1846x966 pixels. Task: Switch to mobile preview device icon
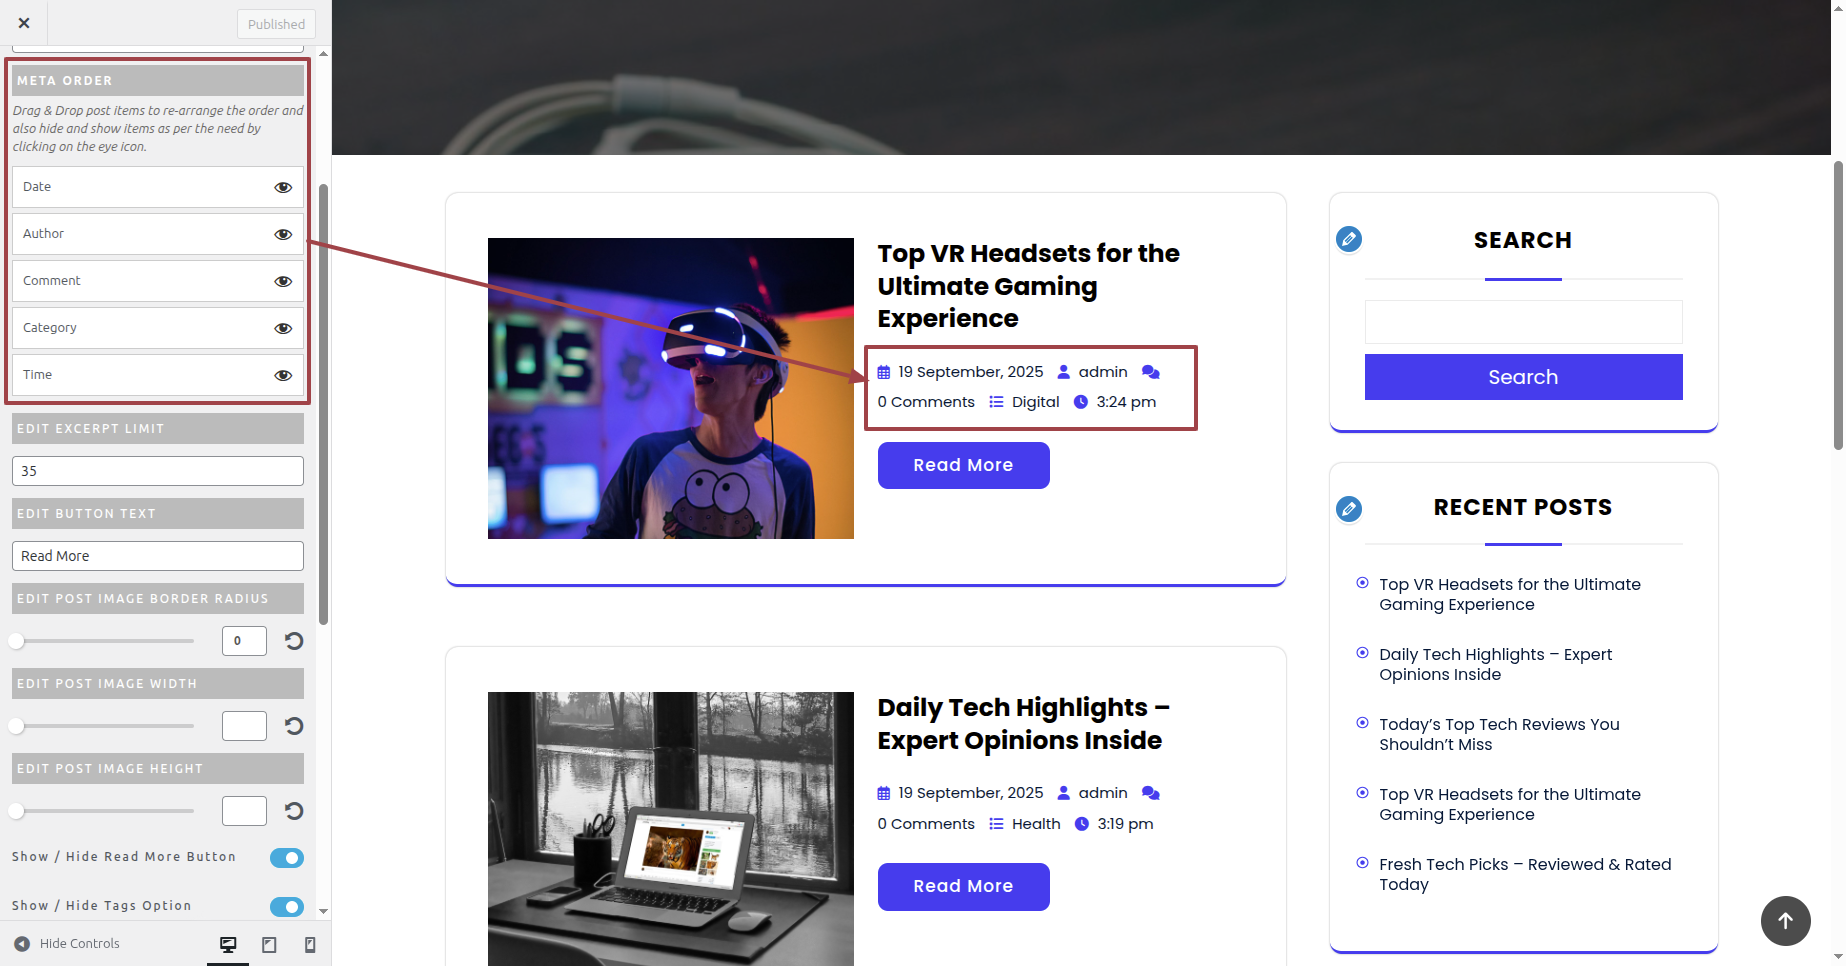coord(310,945)
